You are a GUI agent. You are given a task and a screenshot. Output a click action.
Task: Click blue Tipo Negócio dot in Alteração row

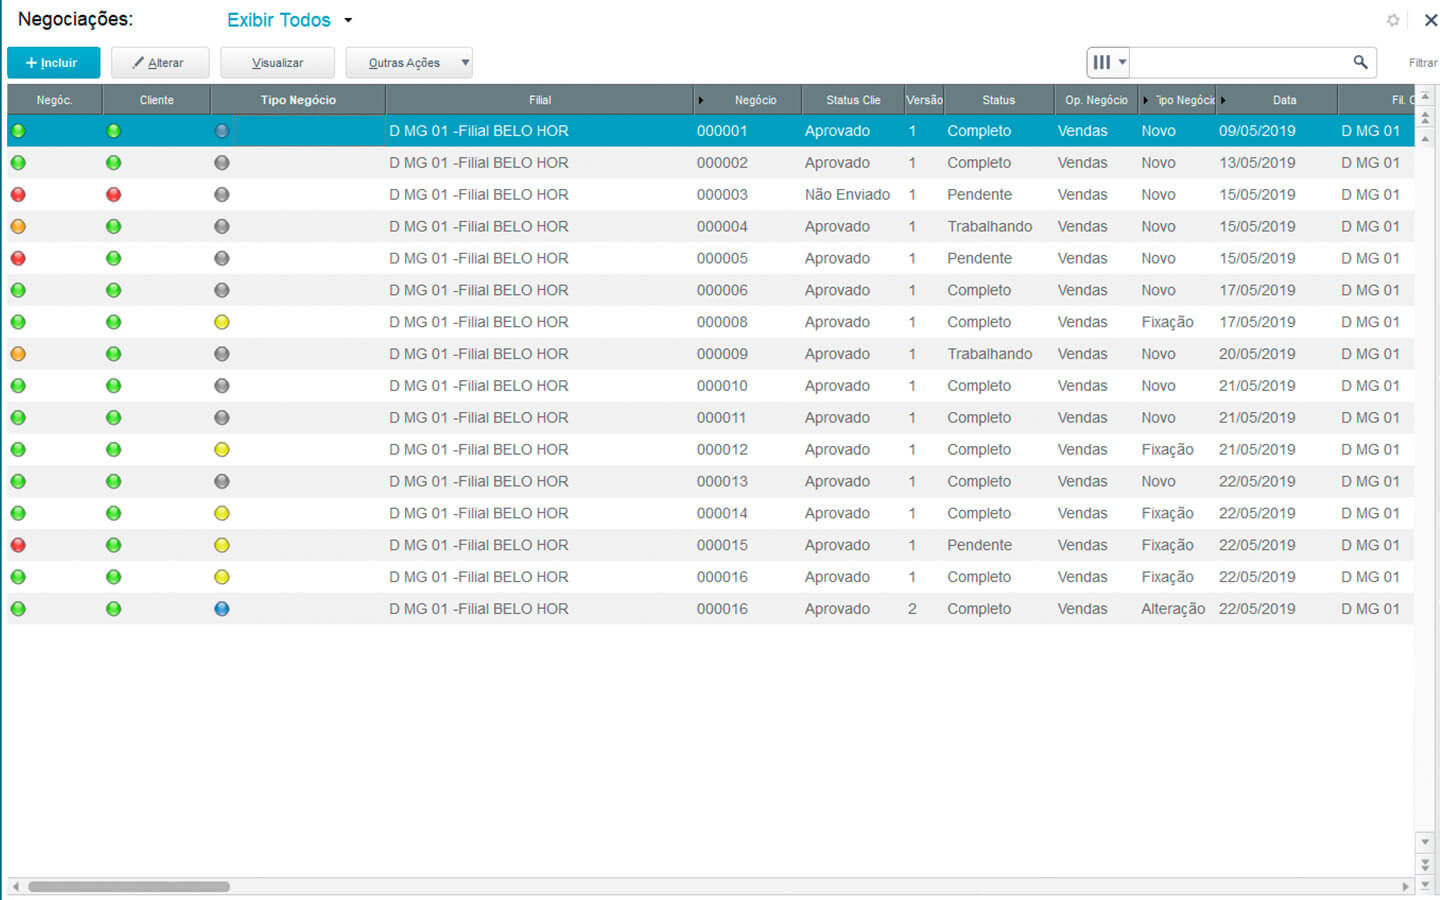[x=222, y=609]
